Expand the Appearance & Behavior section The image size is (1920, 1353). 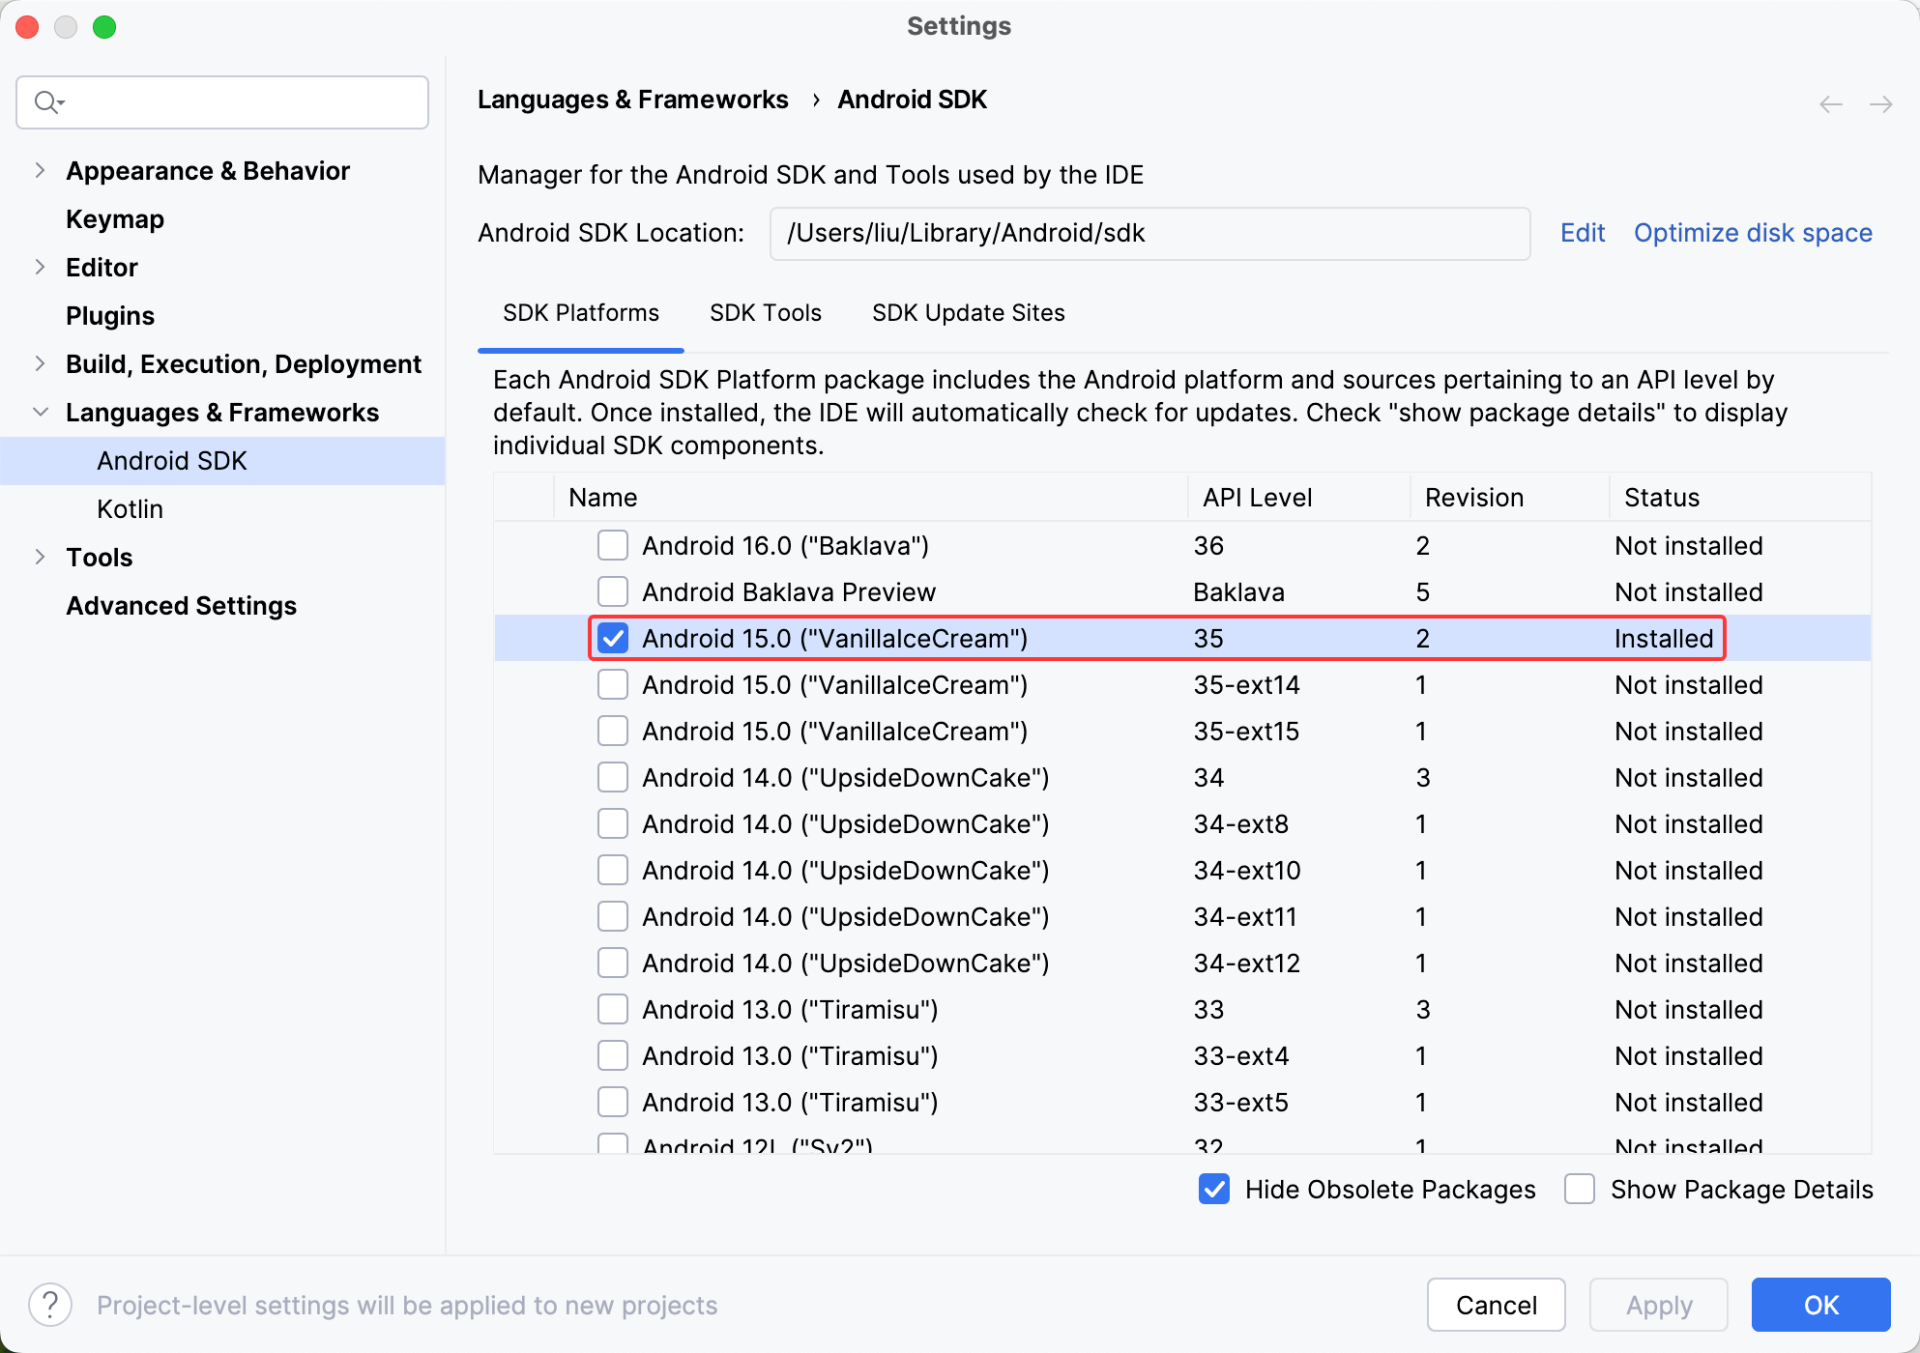[40, 171]
